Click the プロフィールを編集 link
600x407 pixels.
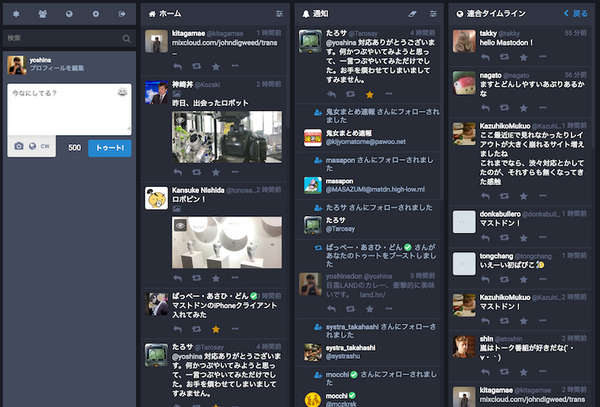[58, 68]
